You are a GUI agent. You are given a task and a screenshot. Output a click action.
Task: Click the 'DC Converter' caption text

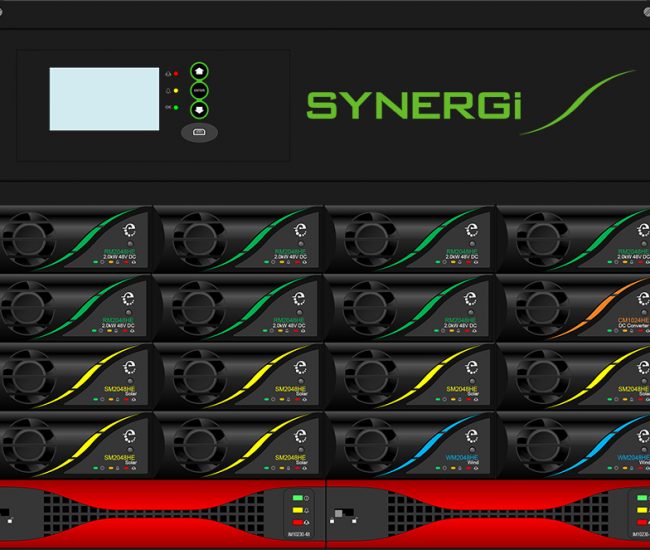634,325
